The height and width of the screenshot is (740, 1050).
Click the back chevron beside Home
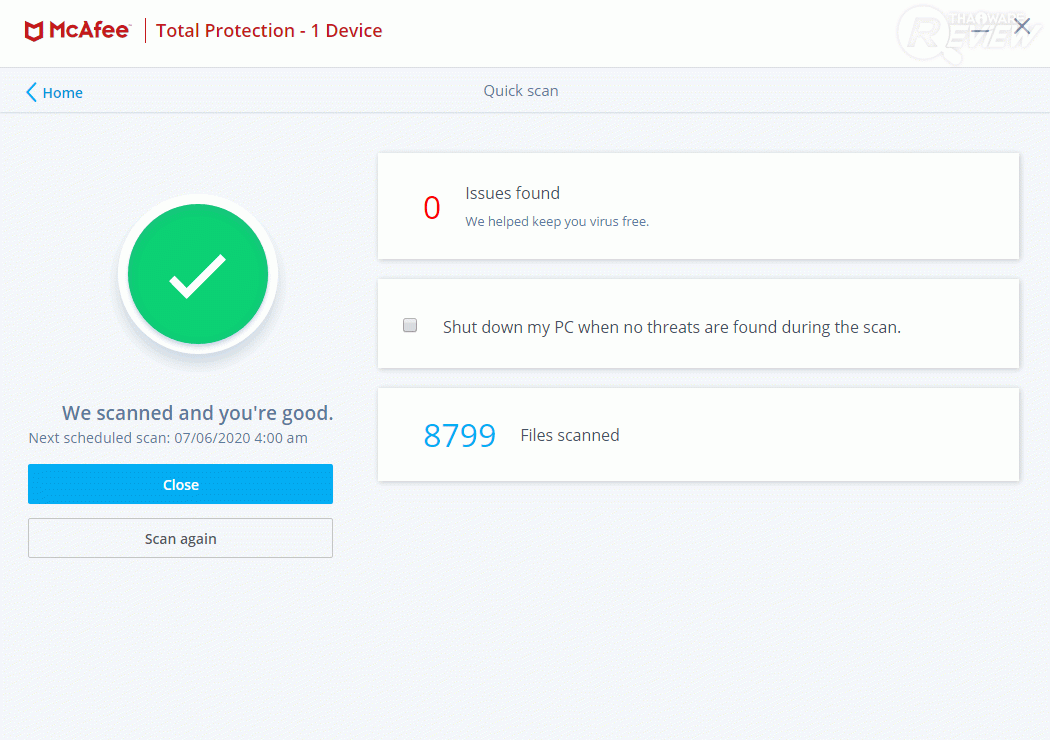tap(31, 93)
